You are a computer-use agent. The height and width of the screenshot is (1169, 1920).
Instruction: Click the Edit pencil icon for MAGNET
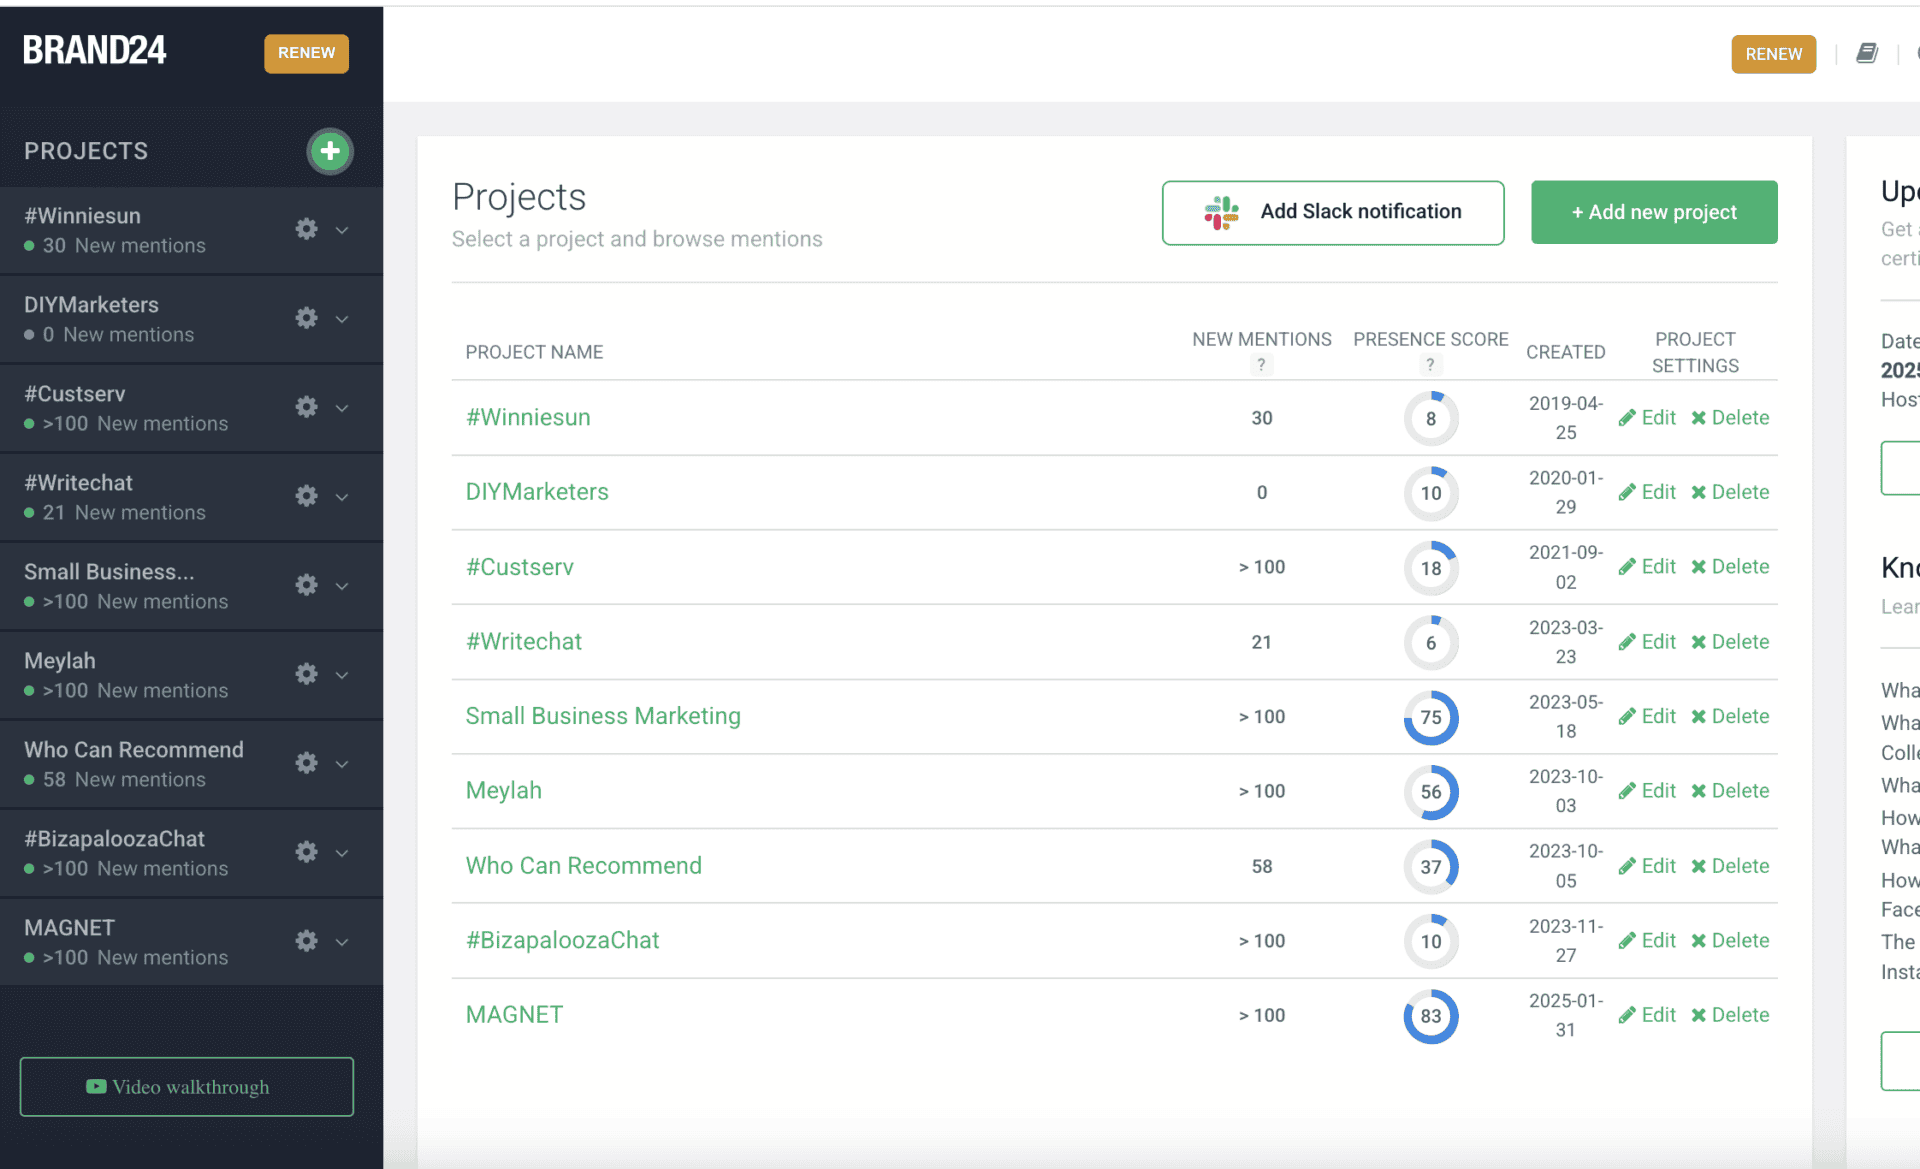1626,1014
